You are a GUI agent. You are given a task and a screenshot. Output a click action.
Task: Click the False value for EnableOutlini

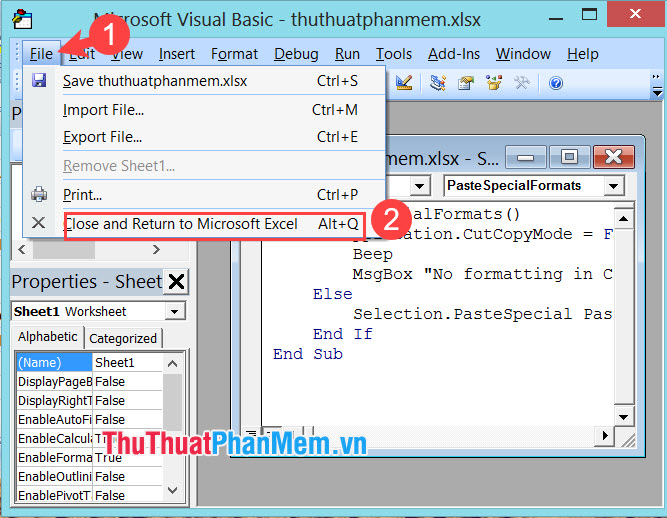pos(128,476)
